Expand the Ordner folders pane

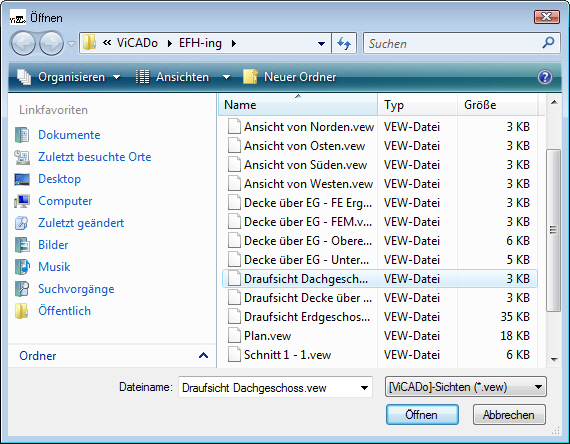[x=203, y=356]
